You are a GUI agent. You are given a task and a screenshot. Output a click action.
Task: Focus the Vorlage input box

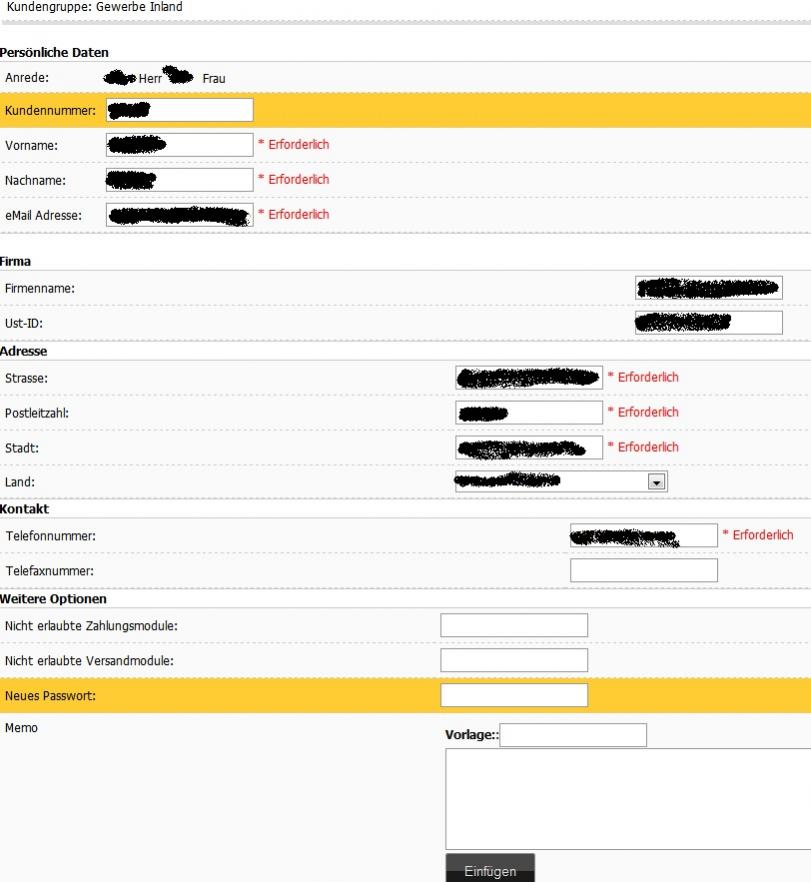(573, 735)
